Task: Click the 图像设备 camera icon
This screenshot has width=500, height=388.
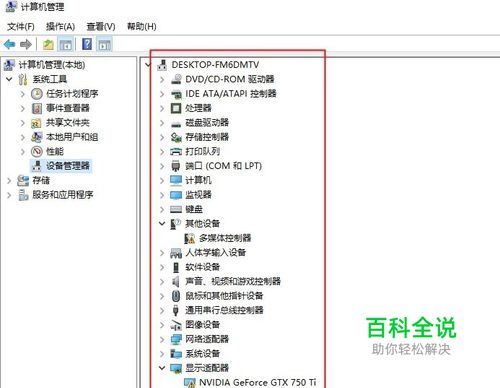Action: (176, 325)
